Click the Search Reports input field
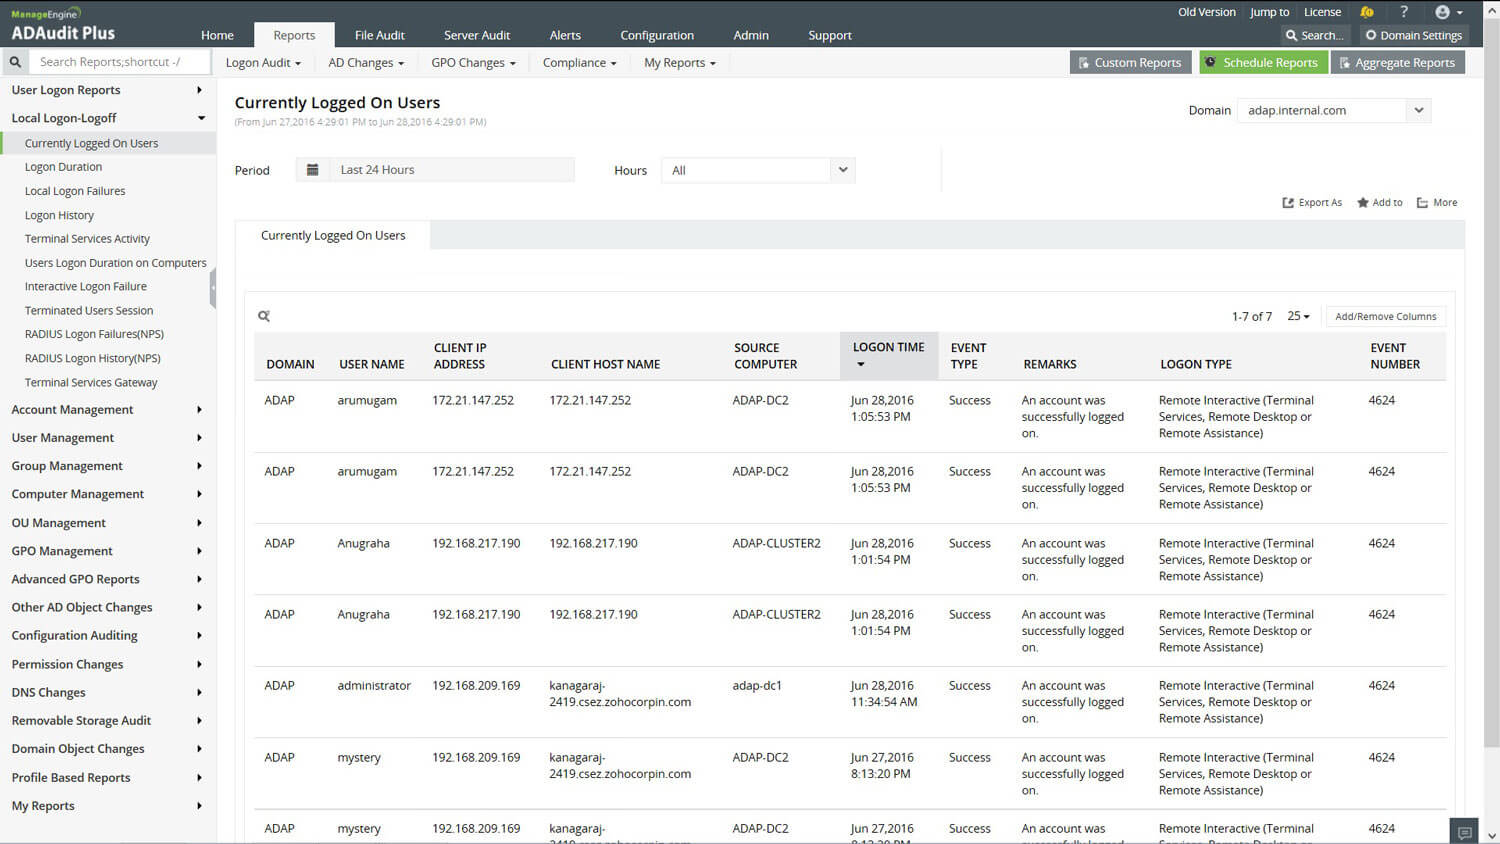 (120, 62)
